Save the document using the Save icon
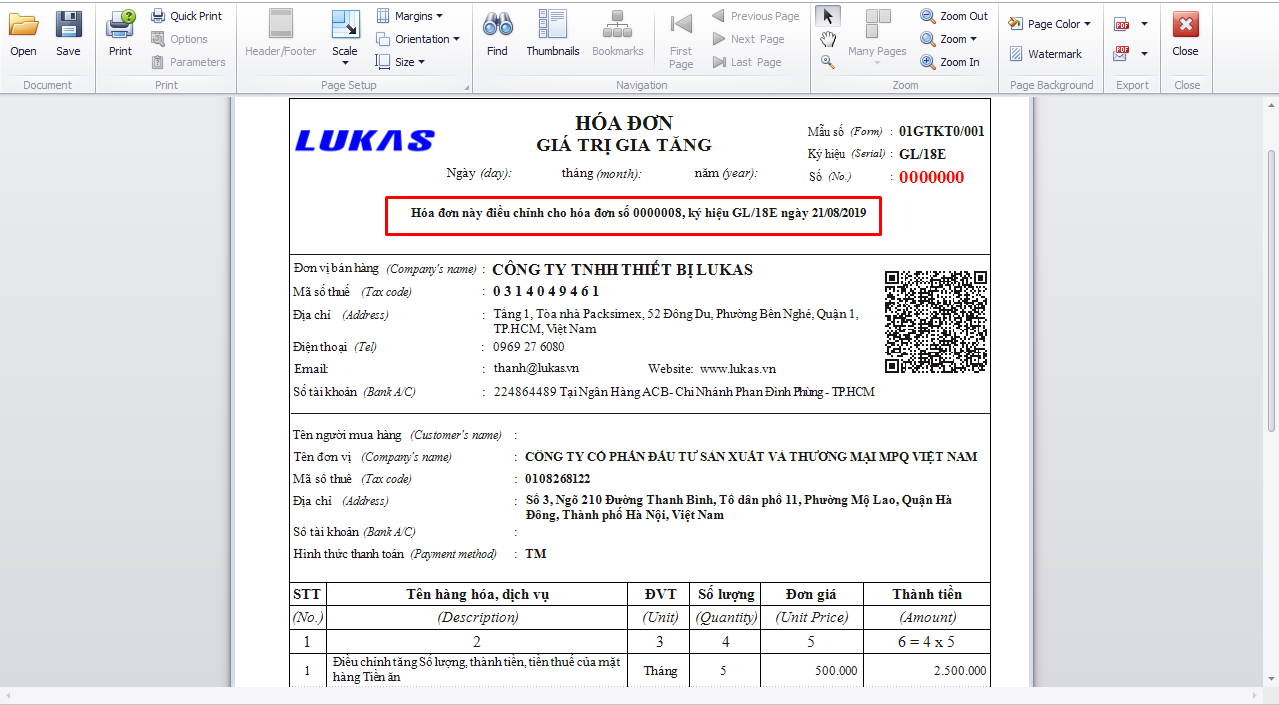Viewport: 1279px width, 705px height. click(68, 35)
